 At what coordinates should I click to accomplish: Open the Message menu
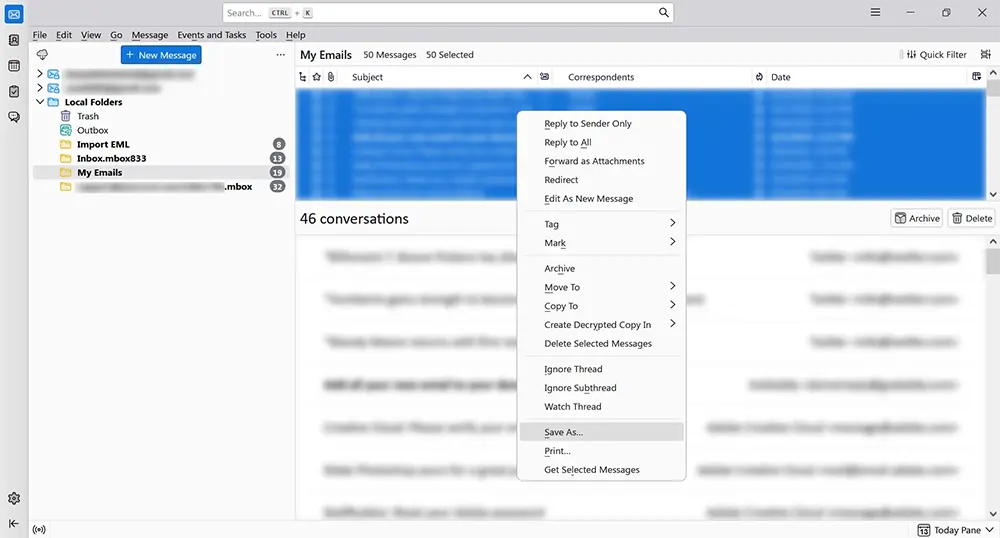point(150,35)
